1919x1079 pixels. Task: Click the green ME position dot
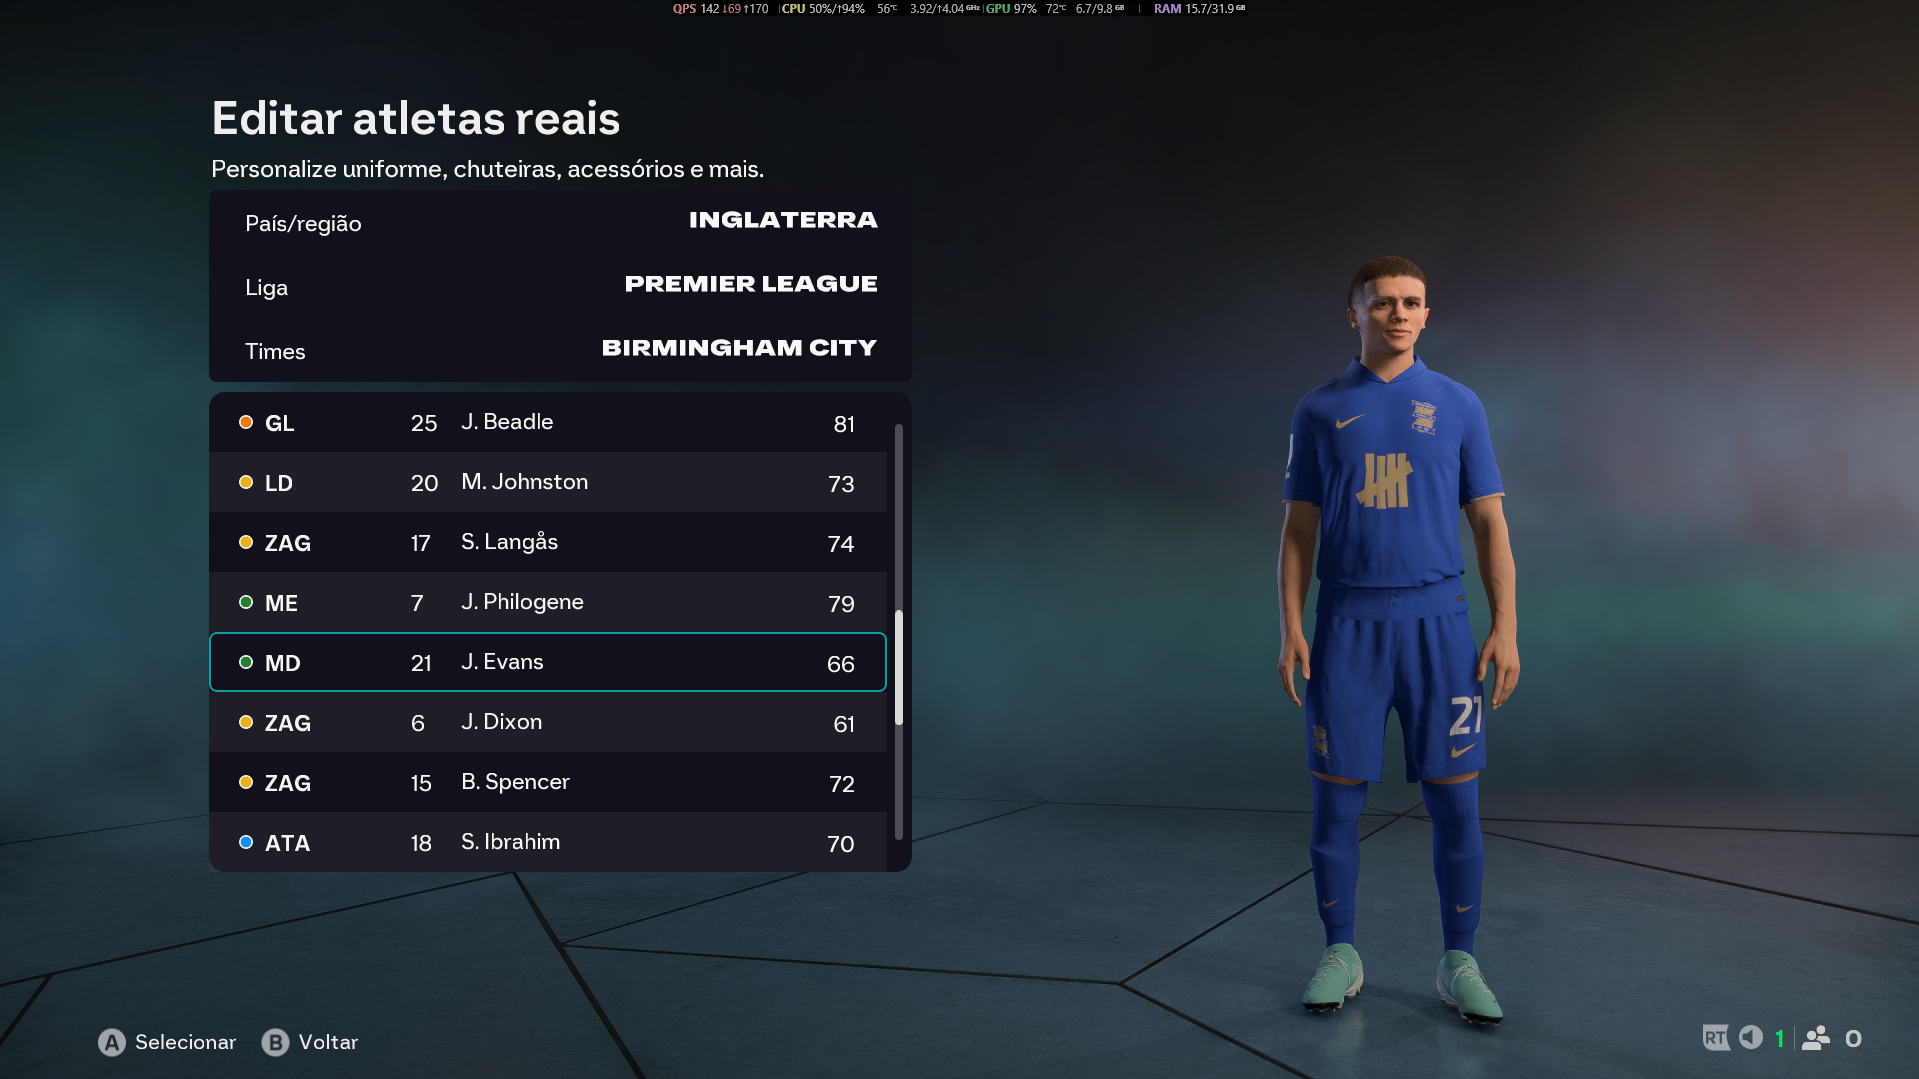pos(246,602)
